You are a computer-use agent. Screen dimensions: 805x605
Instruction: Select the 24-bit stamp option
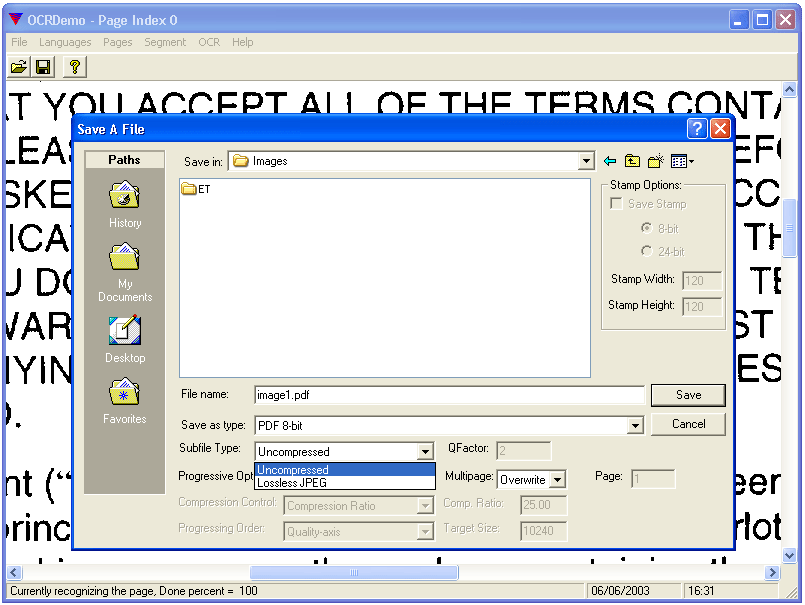point(649,250)
